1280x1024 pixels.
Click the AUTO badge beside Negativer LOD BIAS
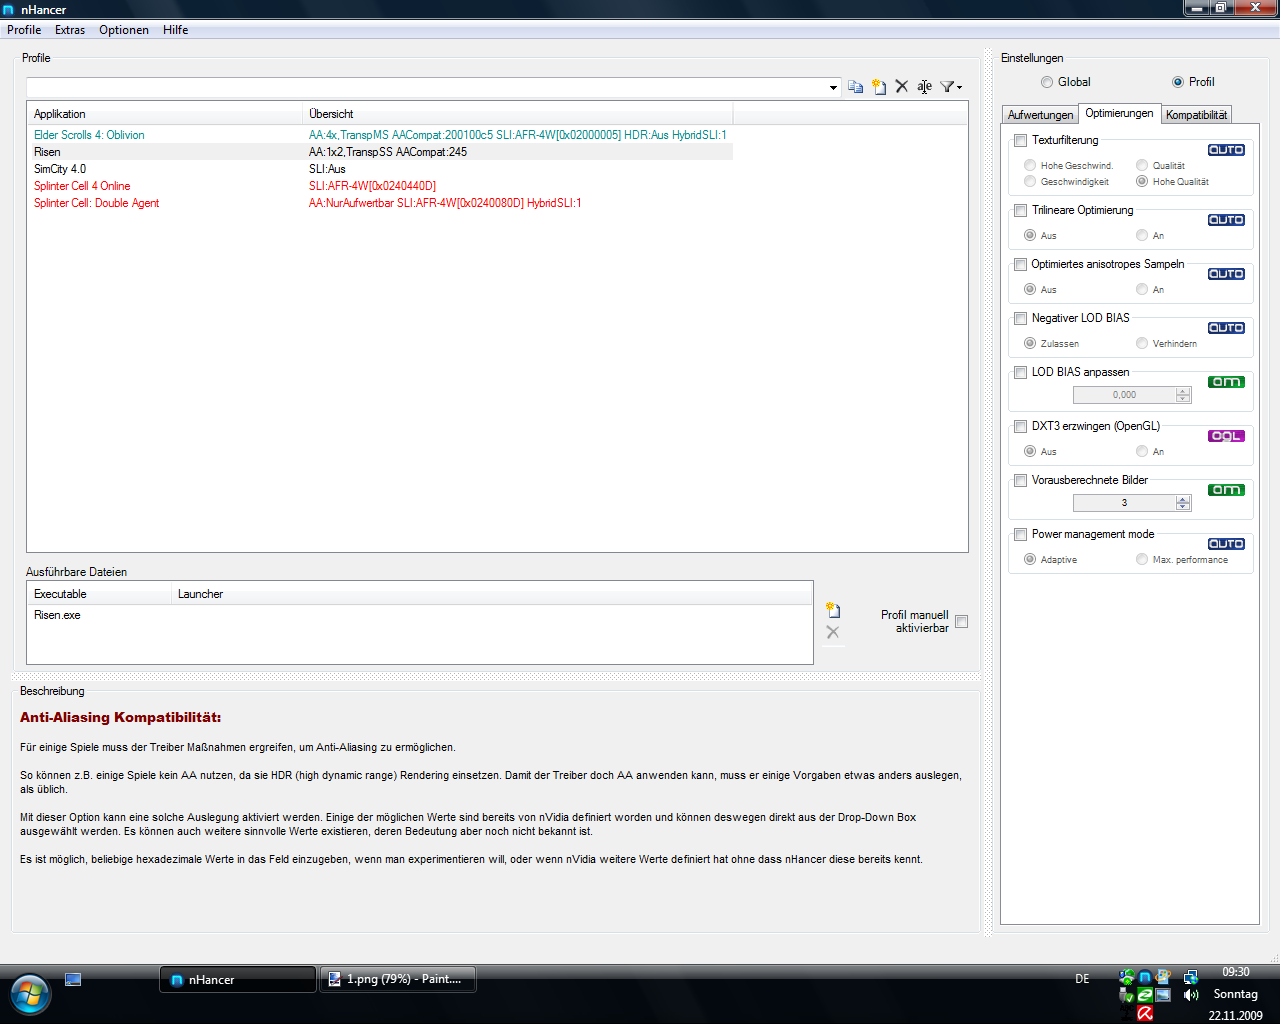click(1226, 328)
